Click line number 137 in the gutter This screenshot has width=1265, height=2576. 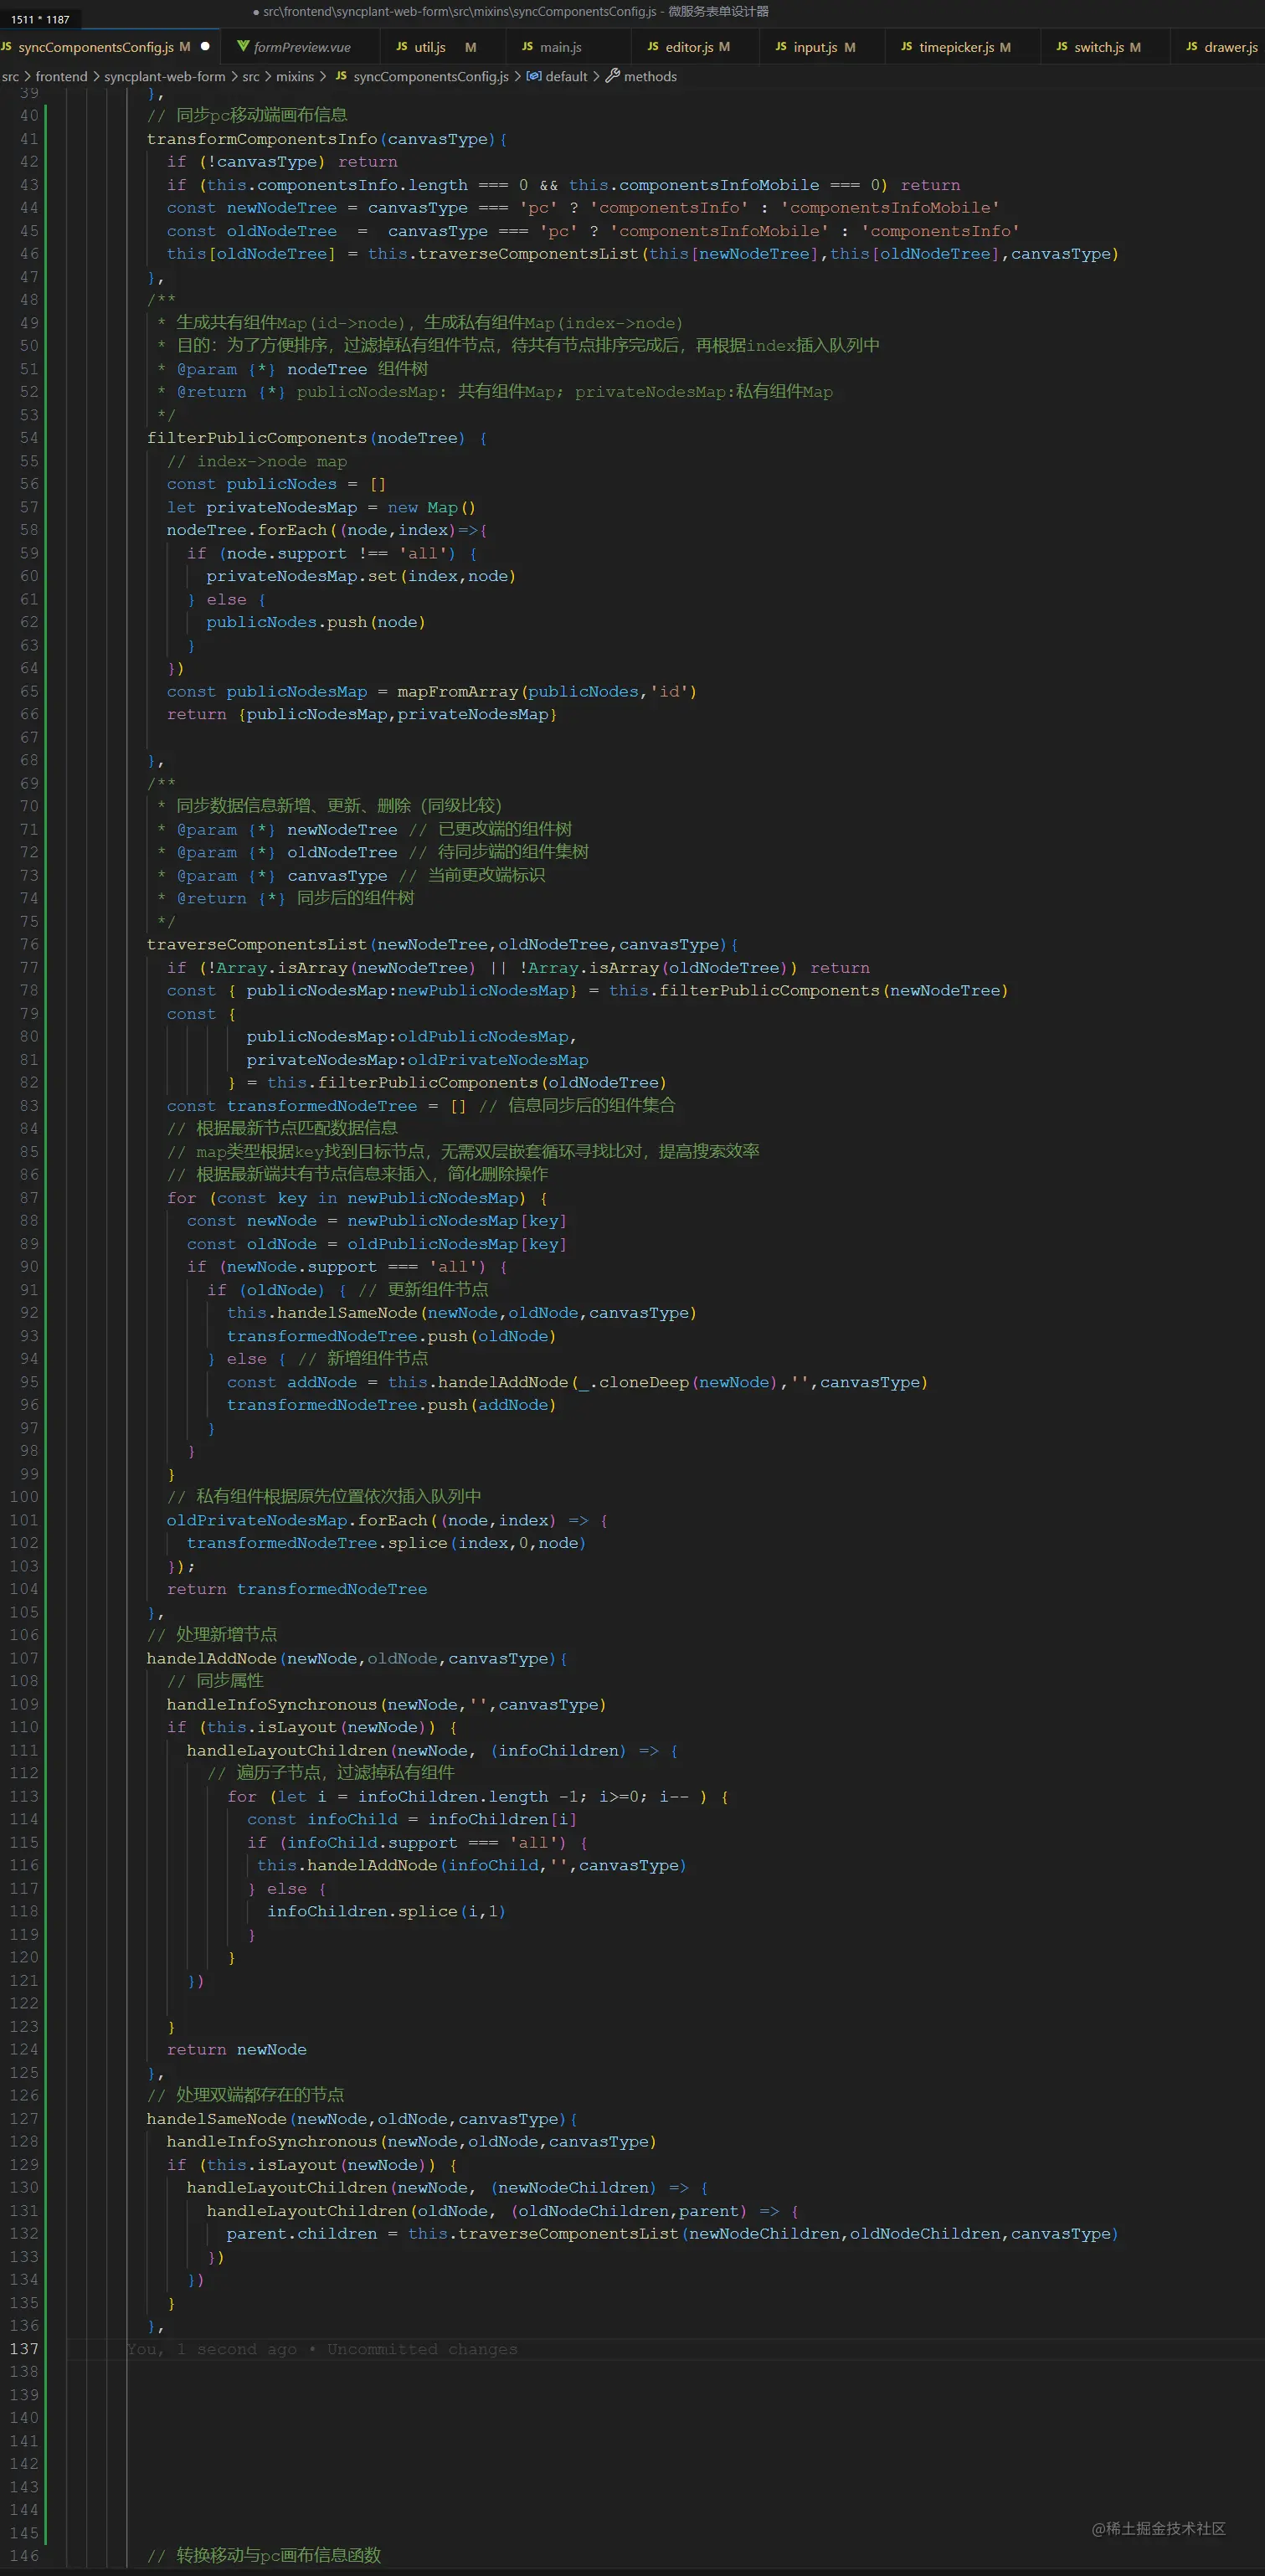point(24,2349)
